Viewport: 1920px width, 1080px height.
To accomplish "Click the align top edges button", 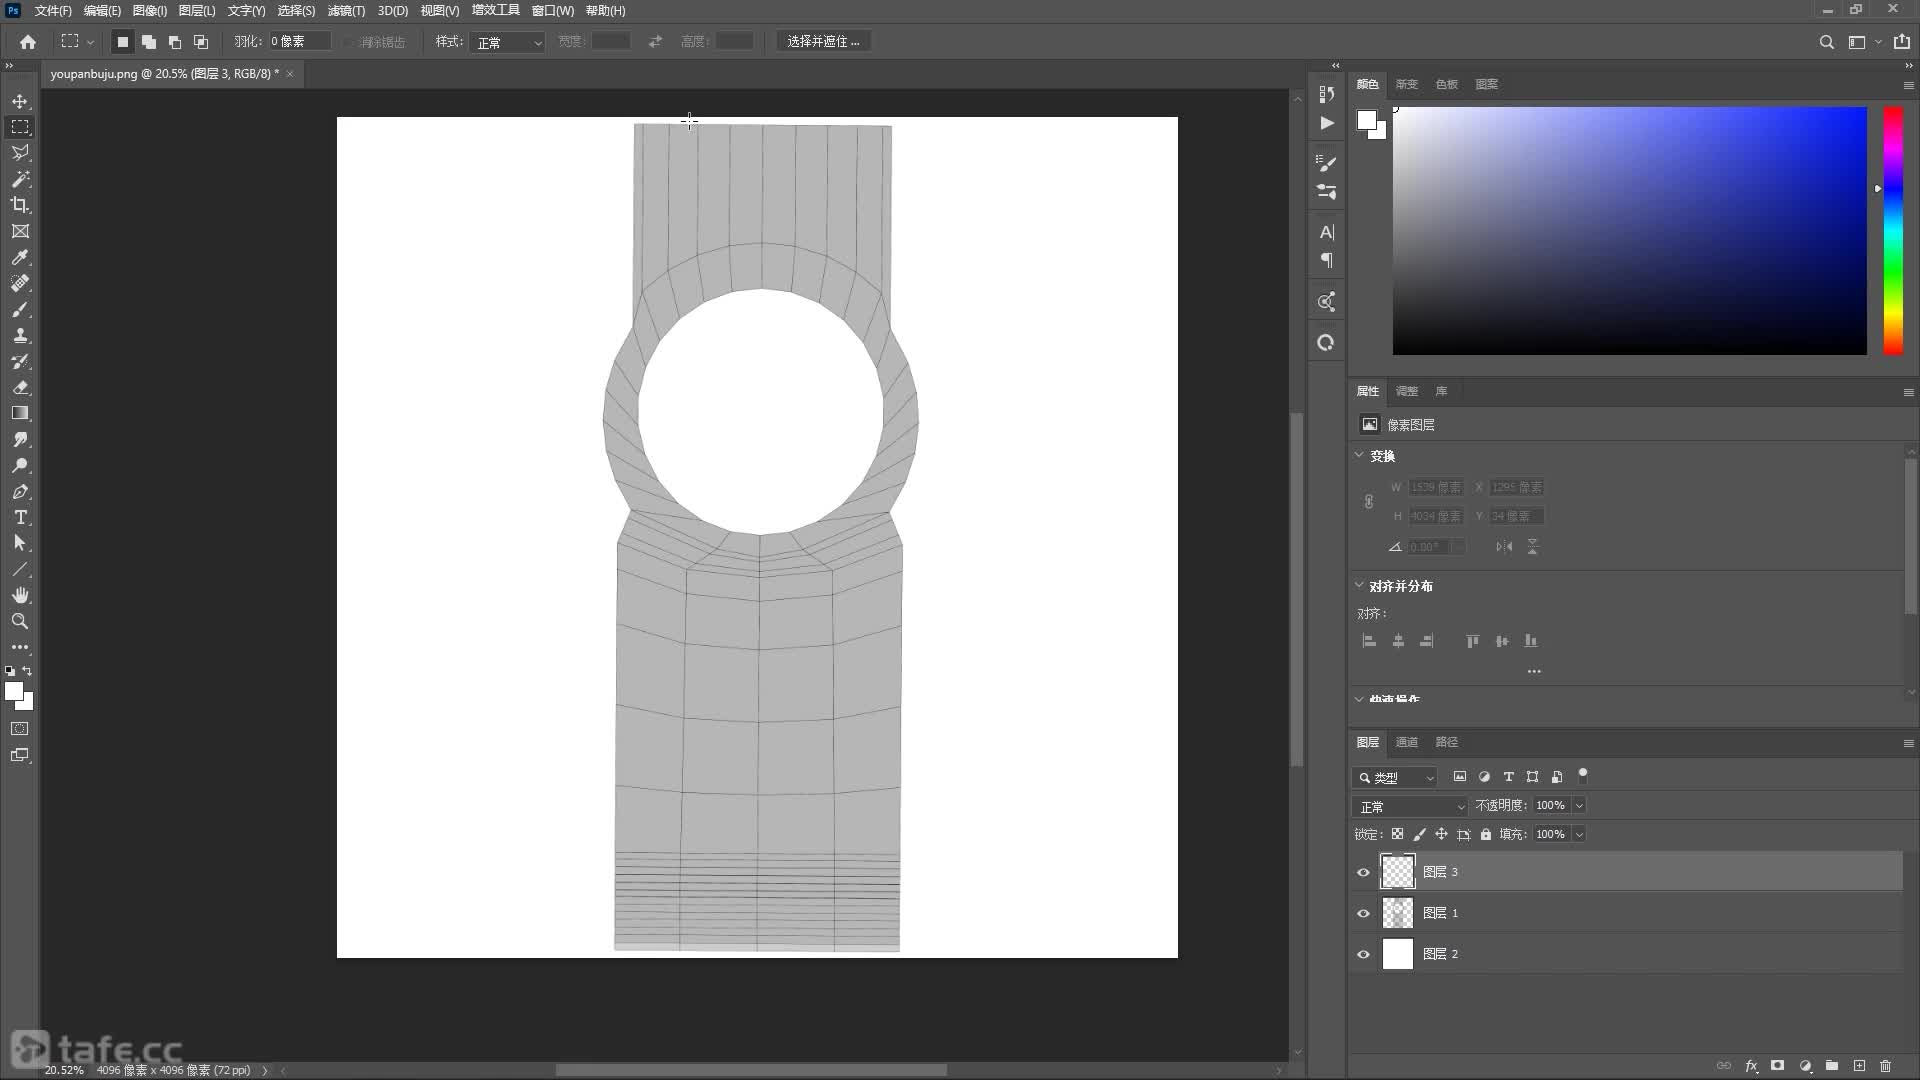I will [1472, 641].
